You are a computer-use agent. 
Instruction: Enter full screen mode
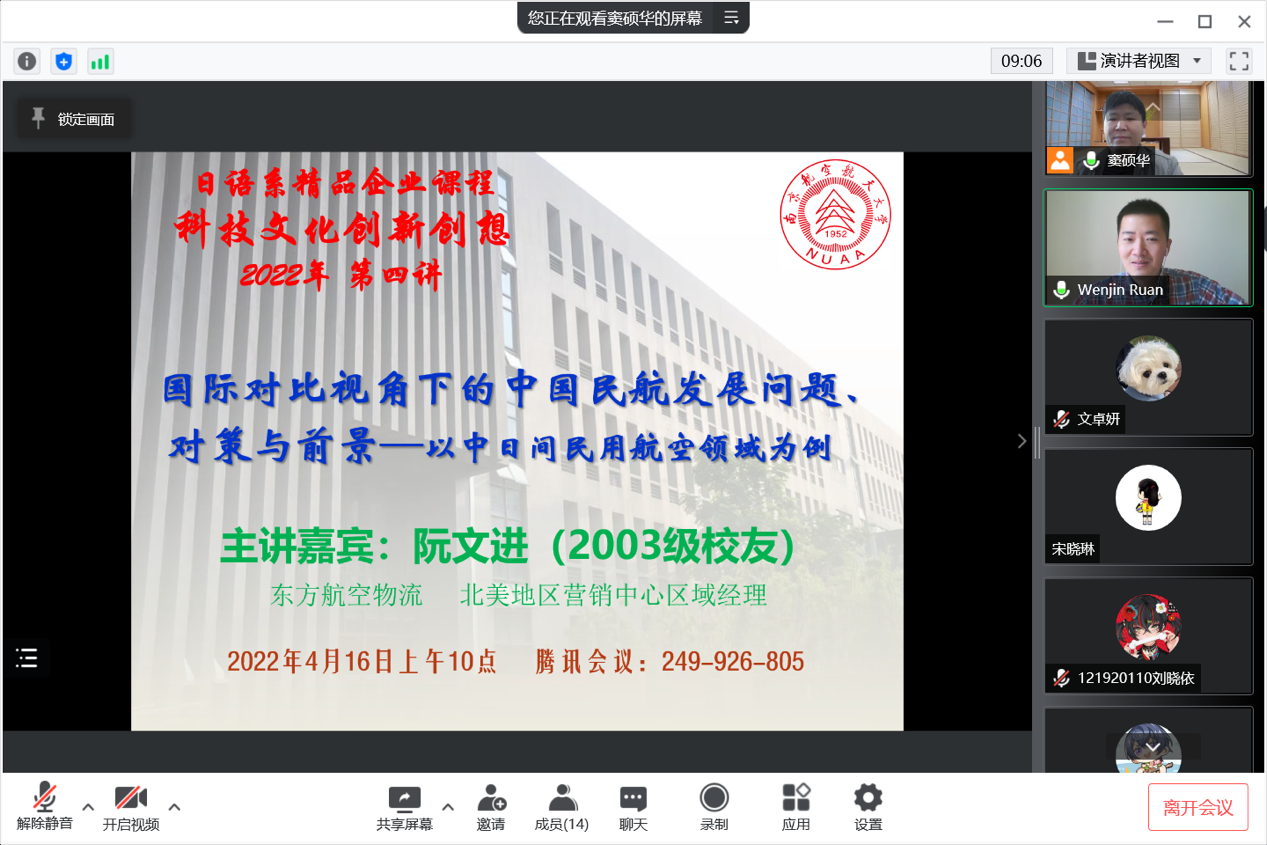(1239, 61)
